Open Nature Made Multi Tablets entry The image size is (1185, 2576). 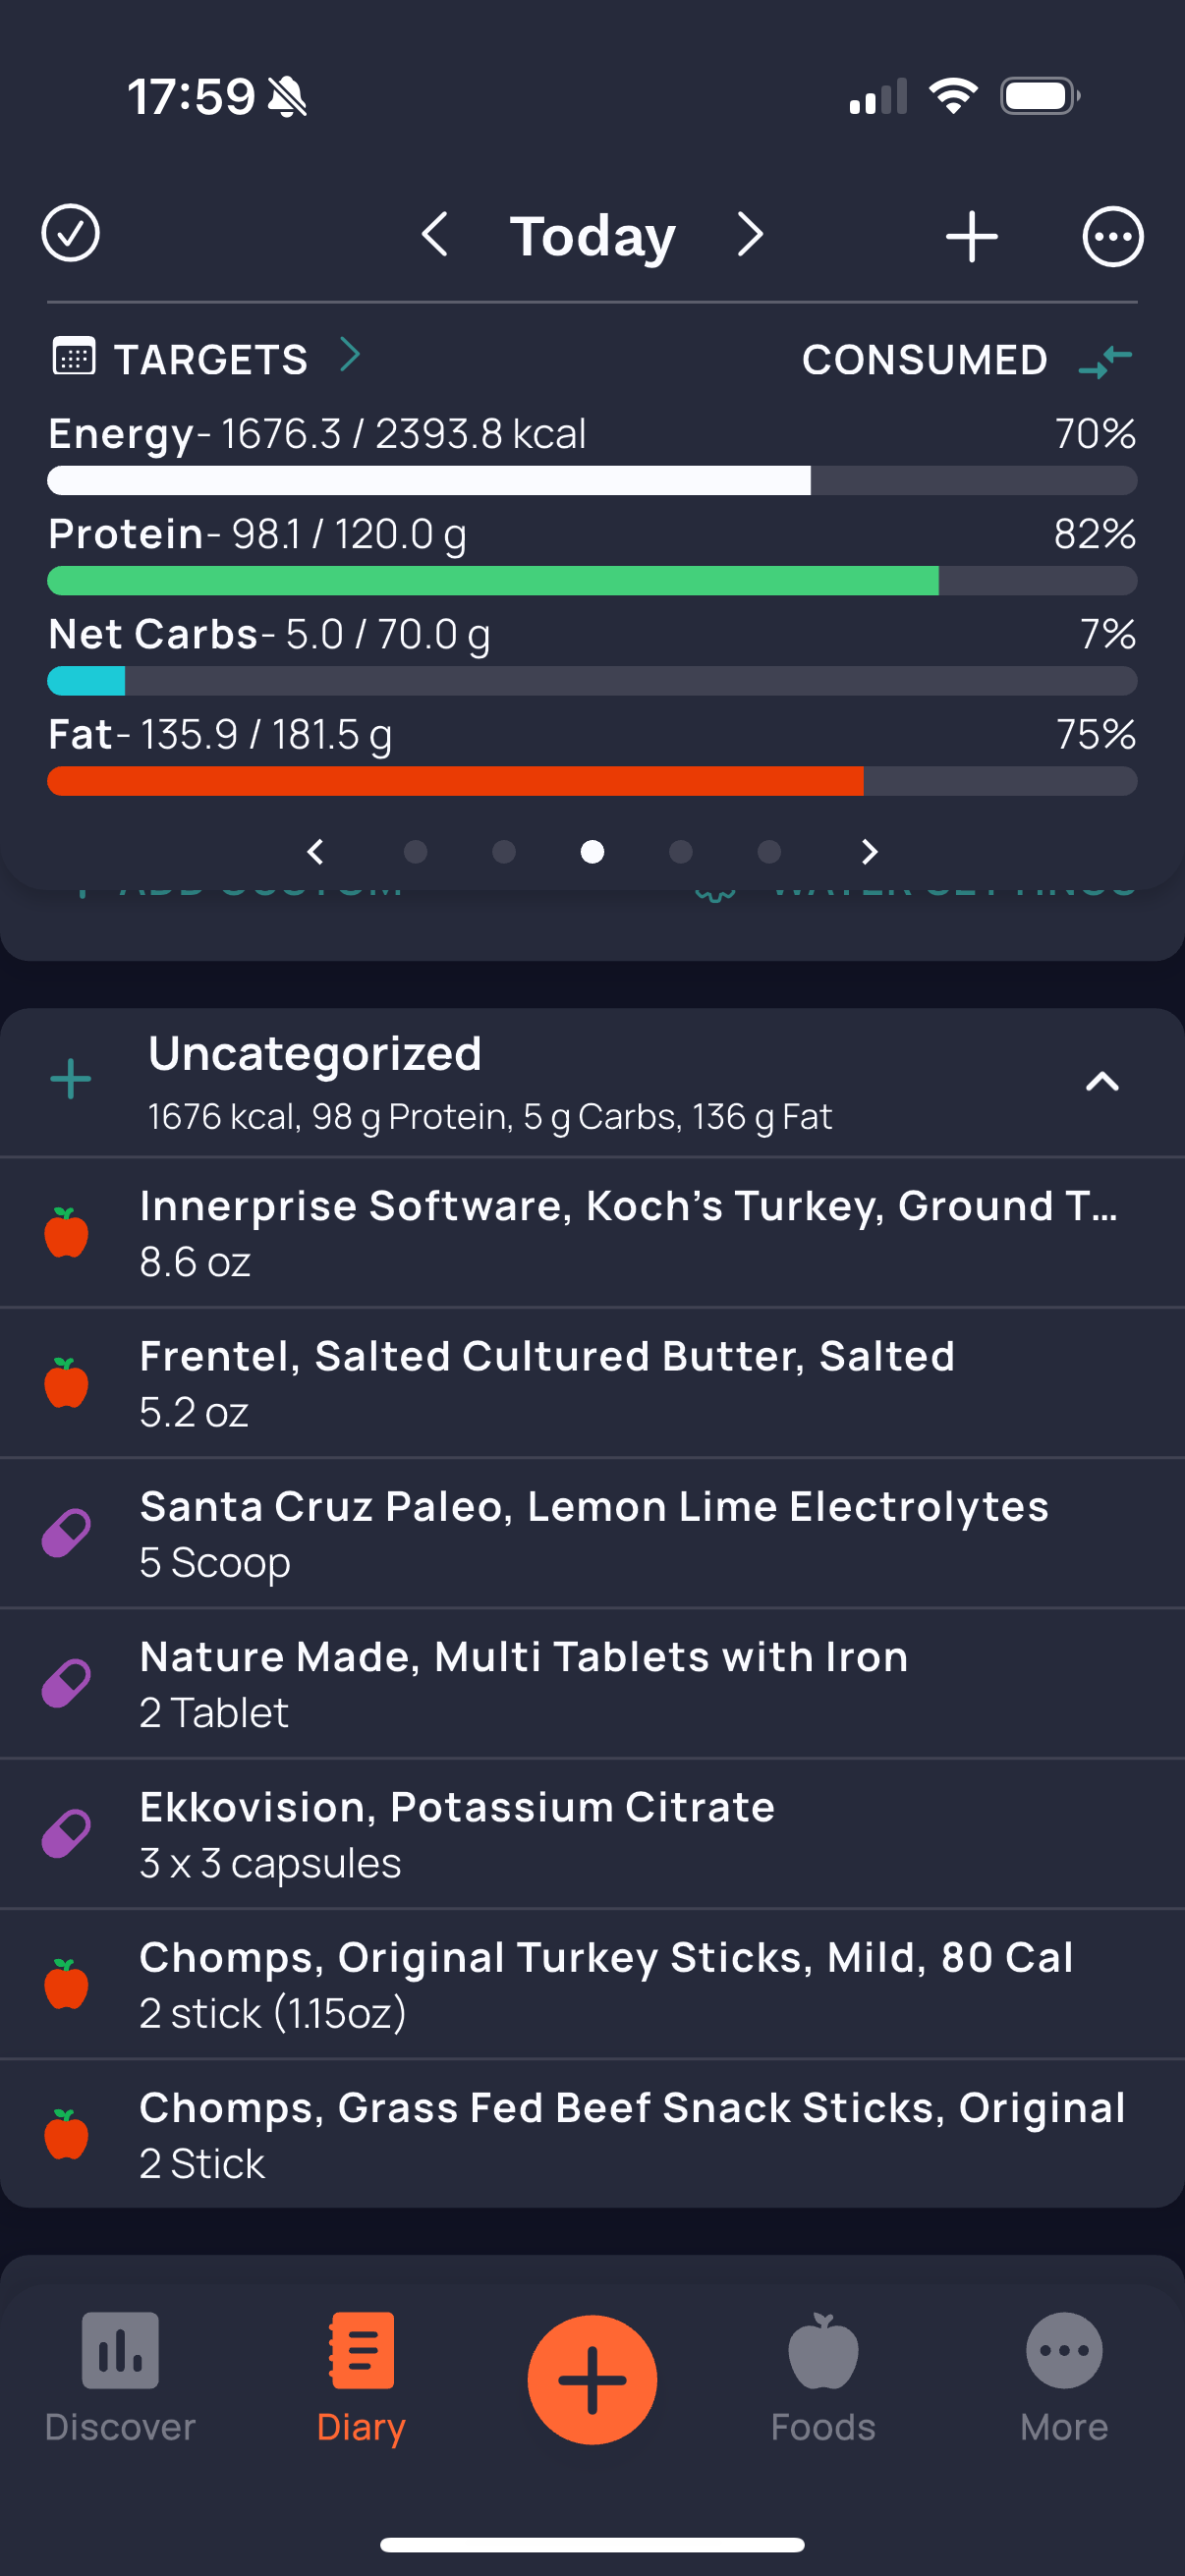[x=592, y=1684]
